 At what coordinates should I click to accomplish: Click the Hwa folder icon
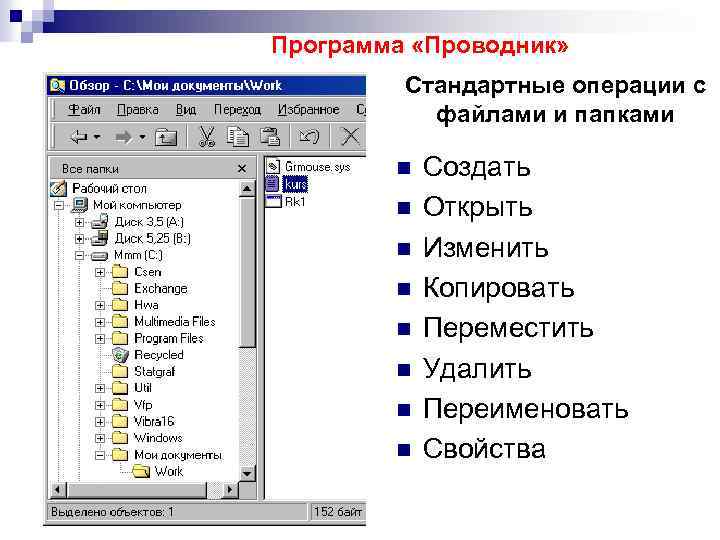[x=120, y=304]
